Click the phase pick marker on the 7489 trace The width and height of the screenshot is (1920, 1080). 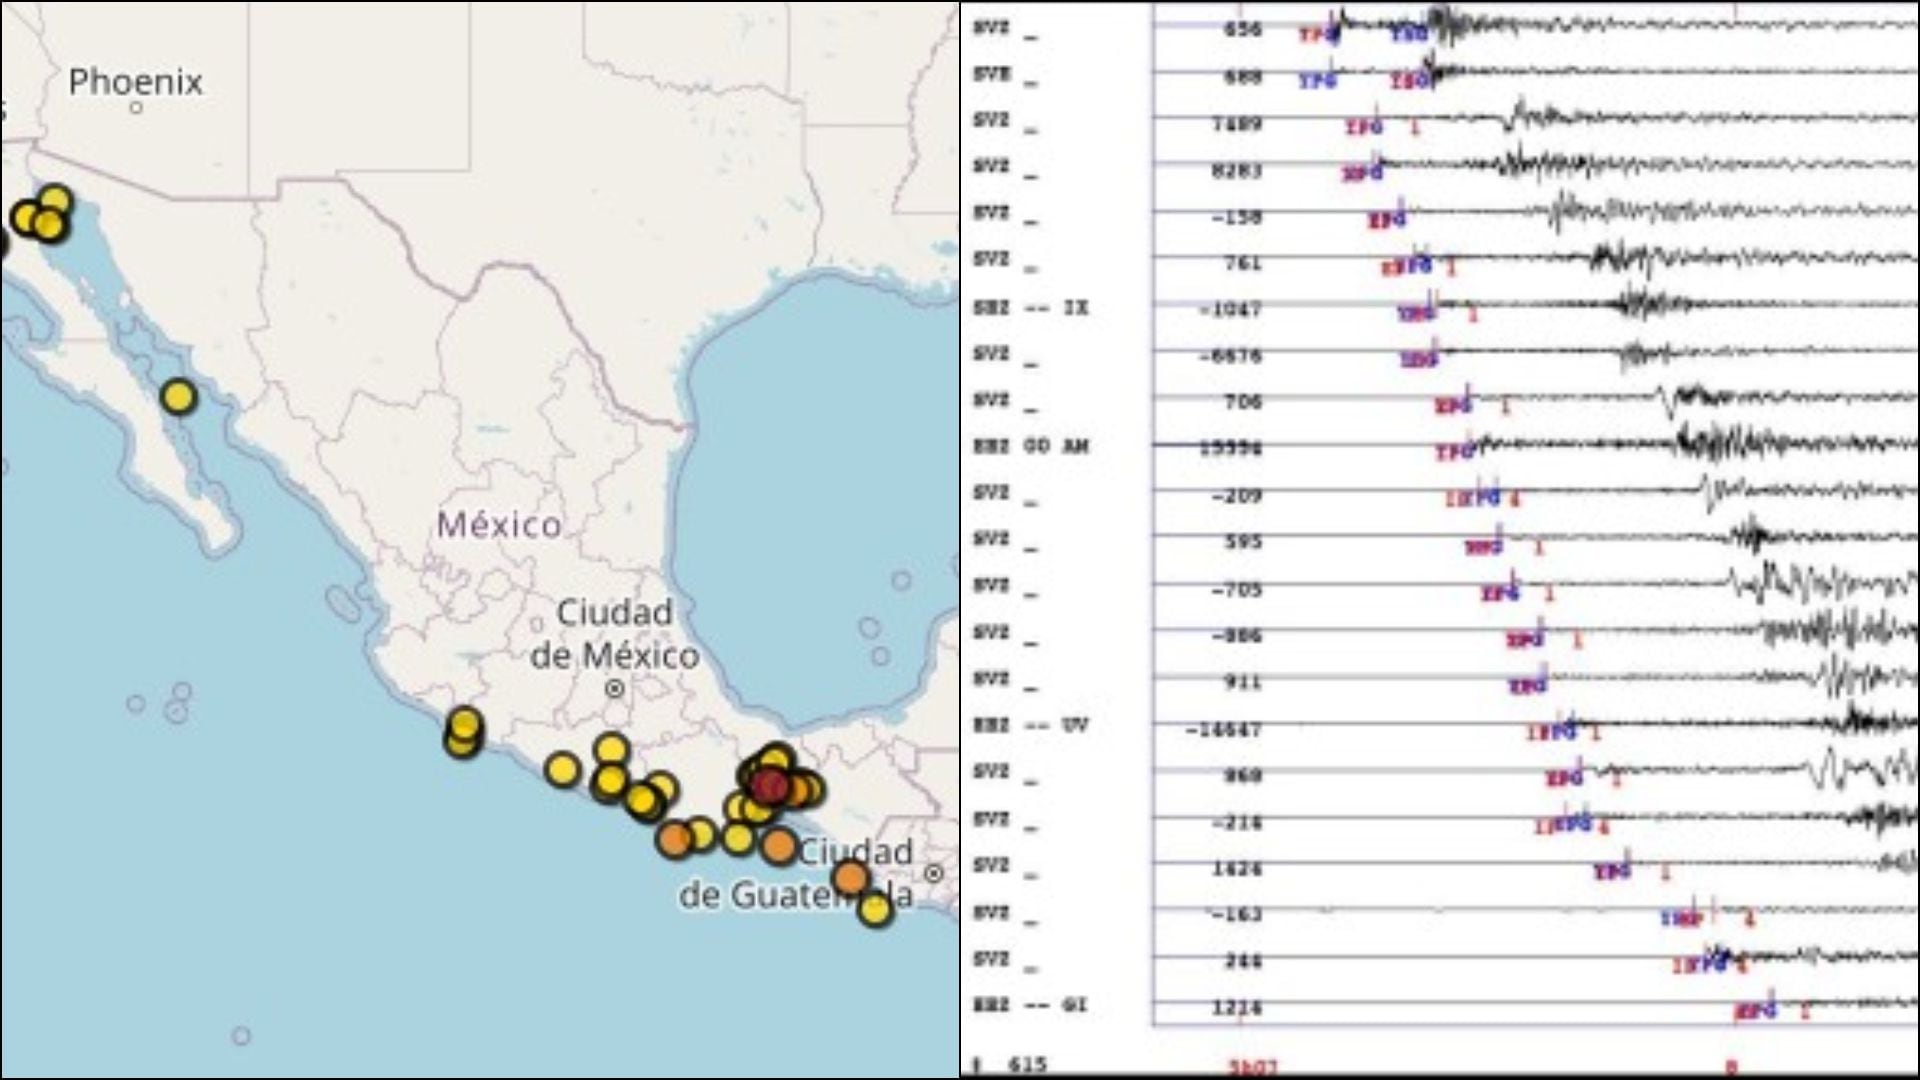tap(1366, 127)
